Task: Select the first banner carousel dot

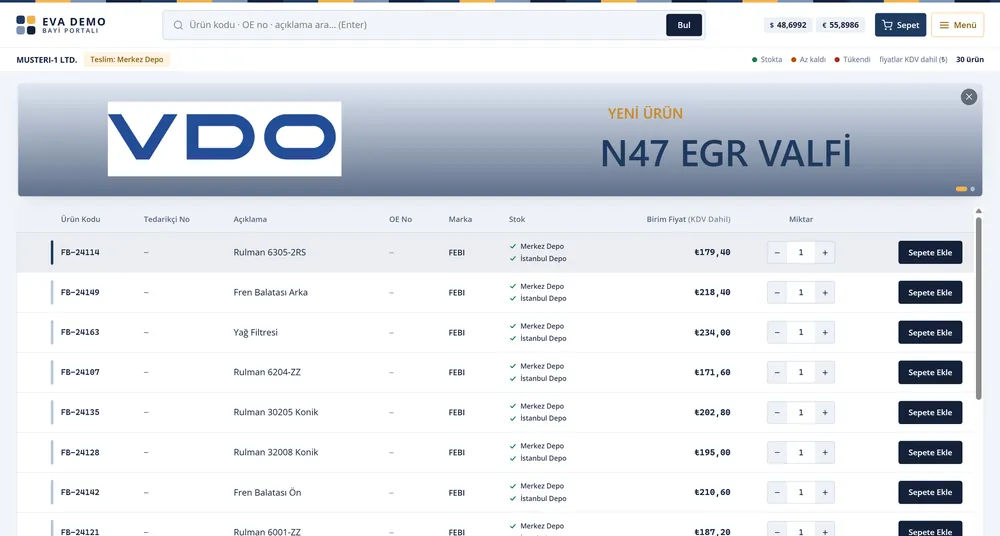Action: pyautogui.click(x=961, y=189)
